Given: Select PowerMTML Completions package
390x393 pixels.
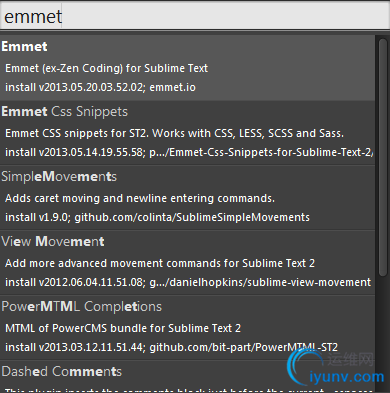Looking at the screenshot, I should pos(187,328).
